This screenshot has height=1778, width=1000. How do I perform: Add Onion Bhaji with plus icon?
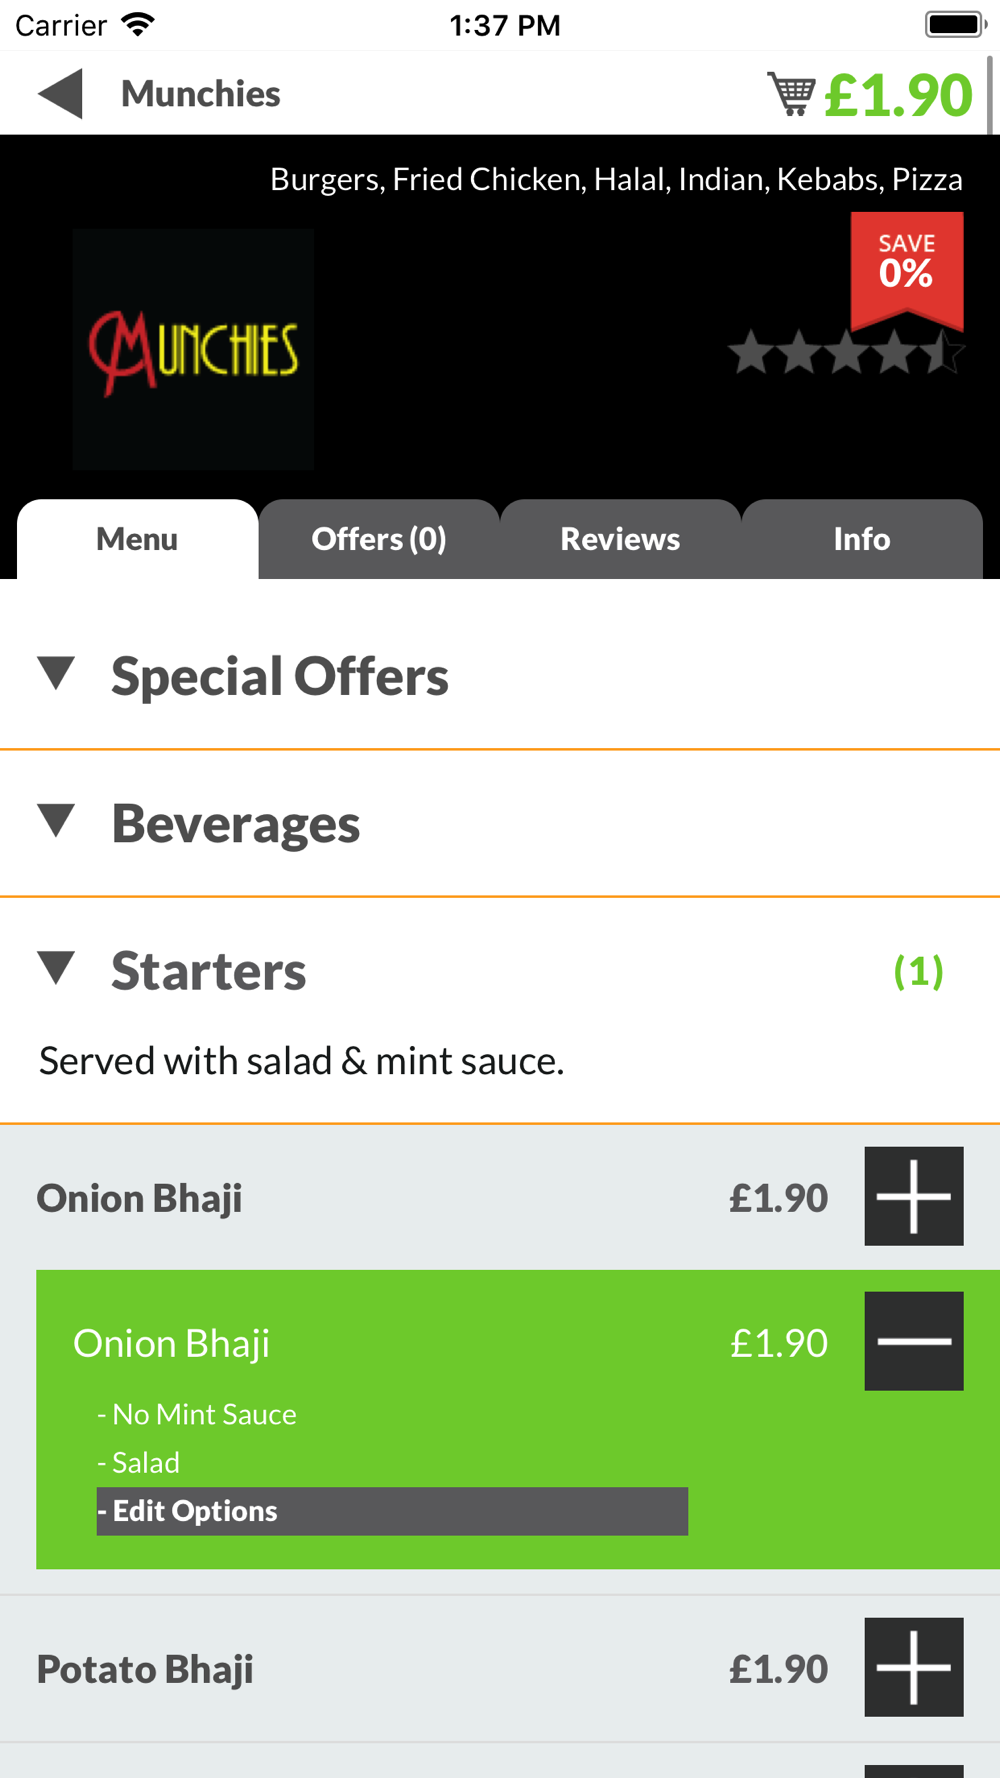coord(914,1196)
